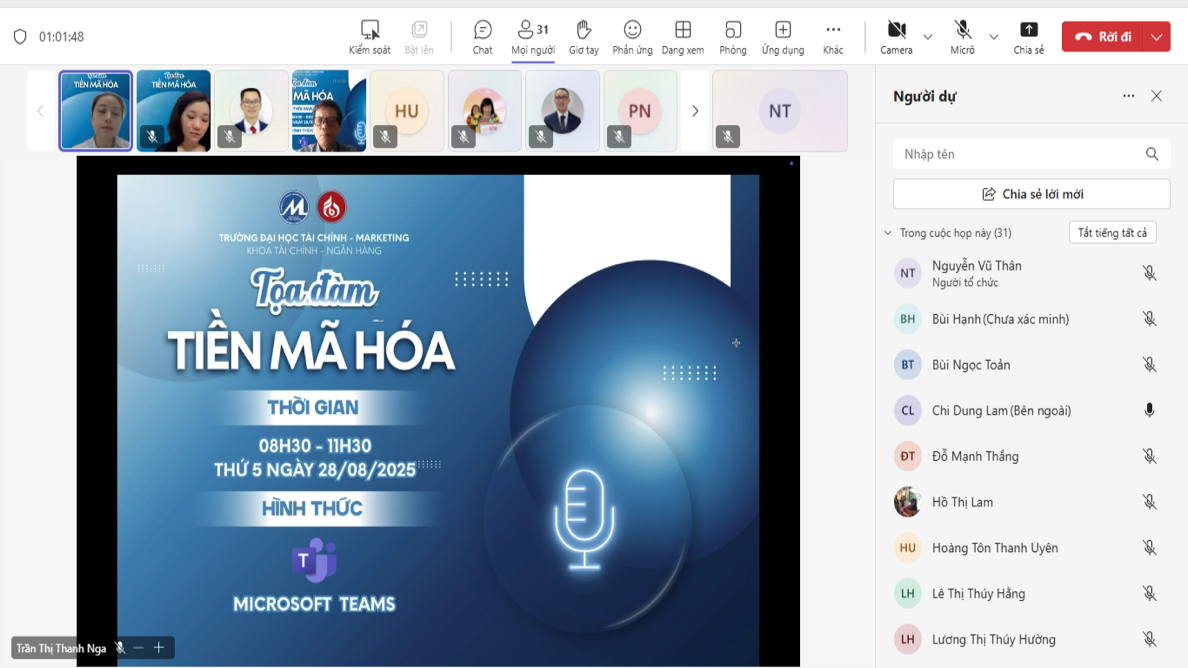Toggle the Micrô microphone mute
Image resolution: width=1188 pixels, height=668 pixels.
(962, 37)
